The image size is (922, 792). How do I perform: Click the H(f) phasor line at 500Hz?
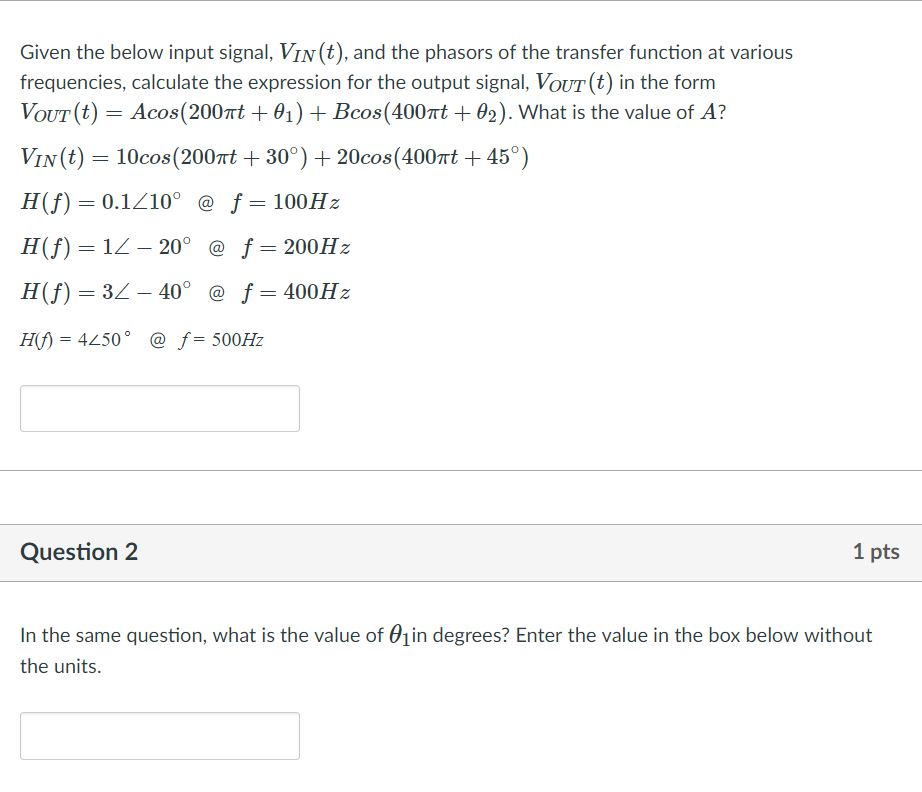coord(140,340)
